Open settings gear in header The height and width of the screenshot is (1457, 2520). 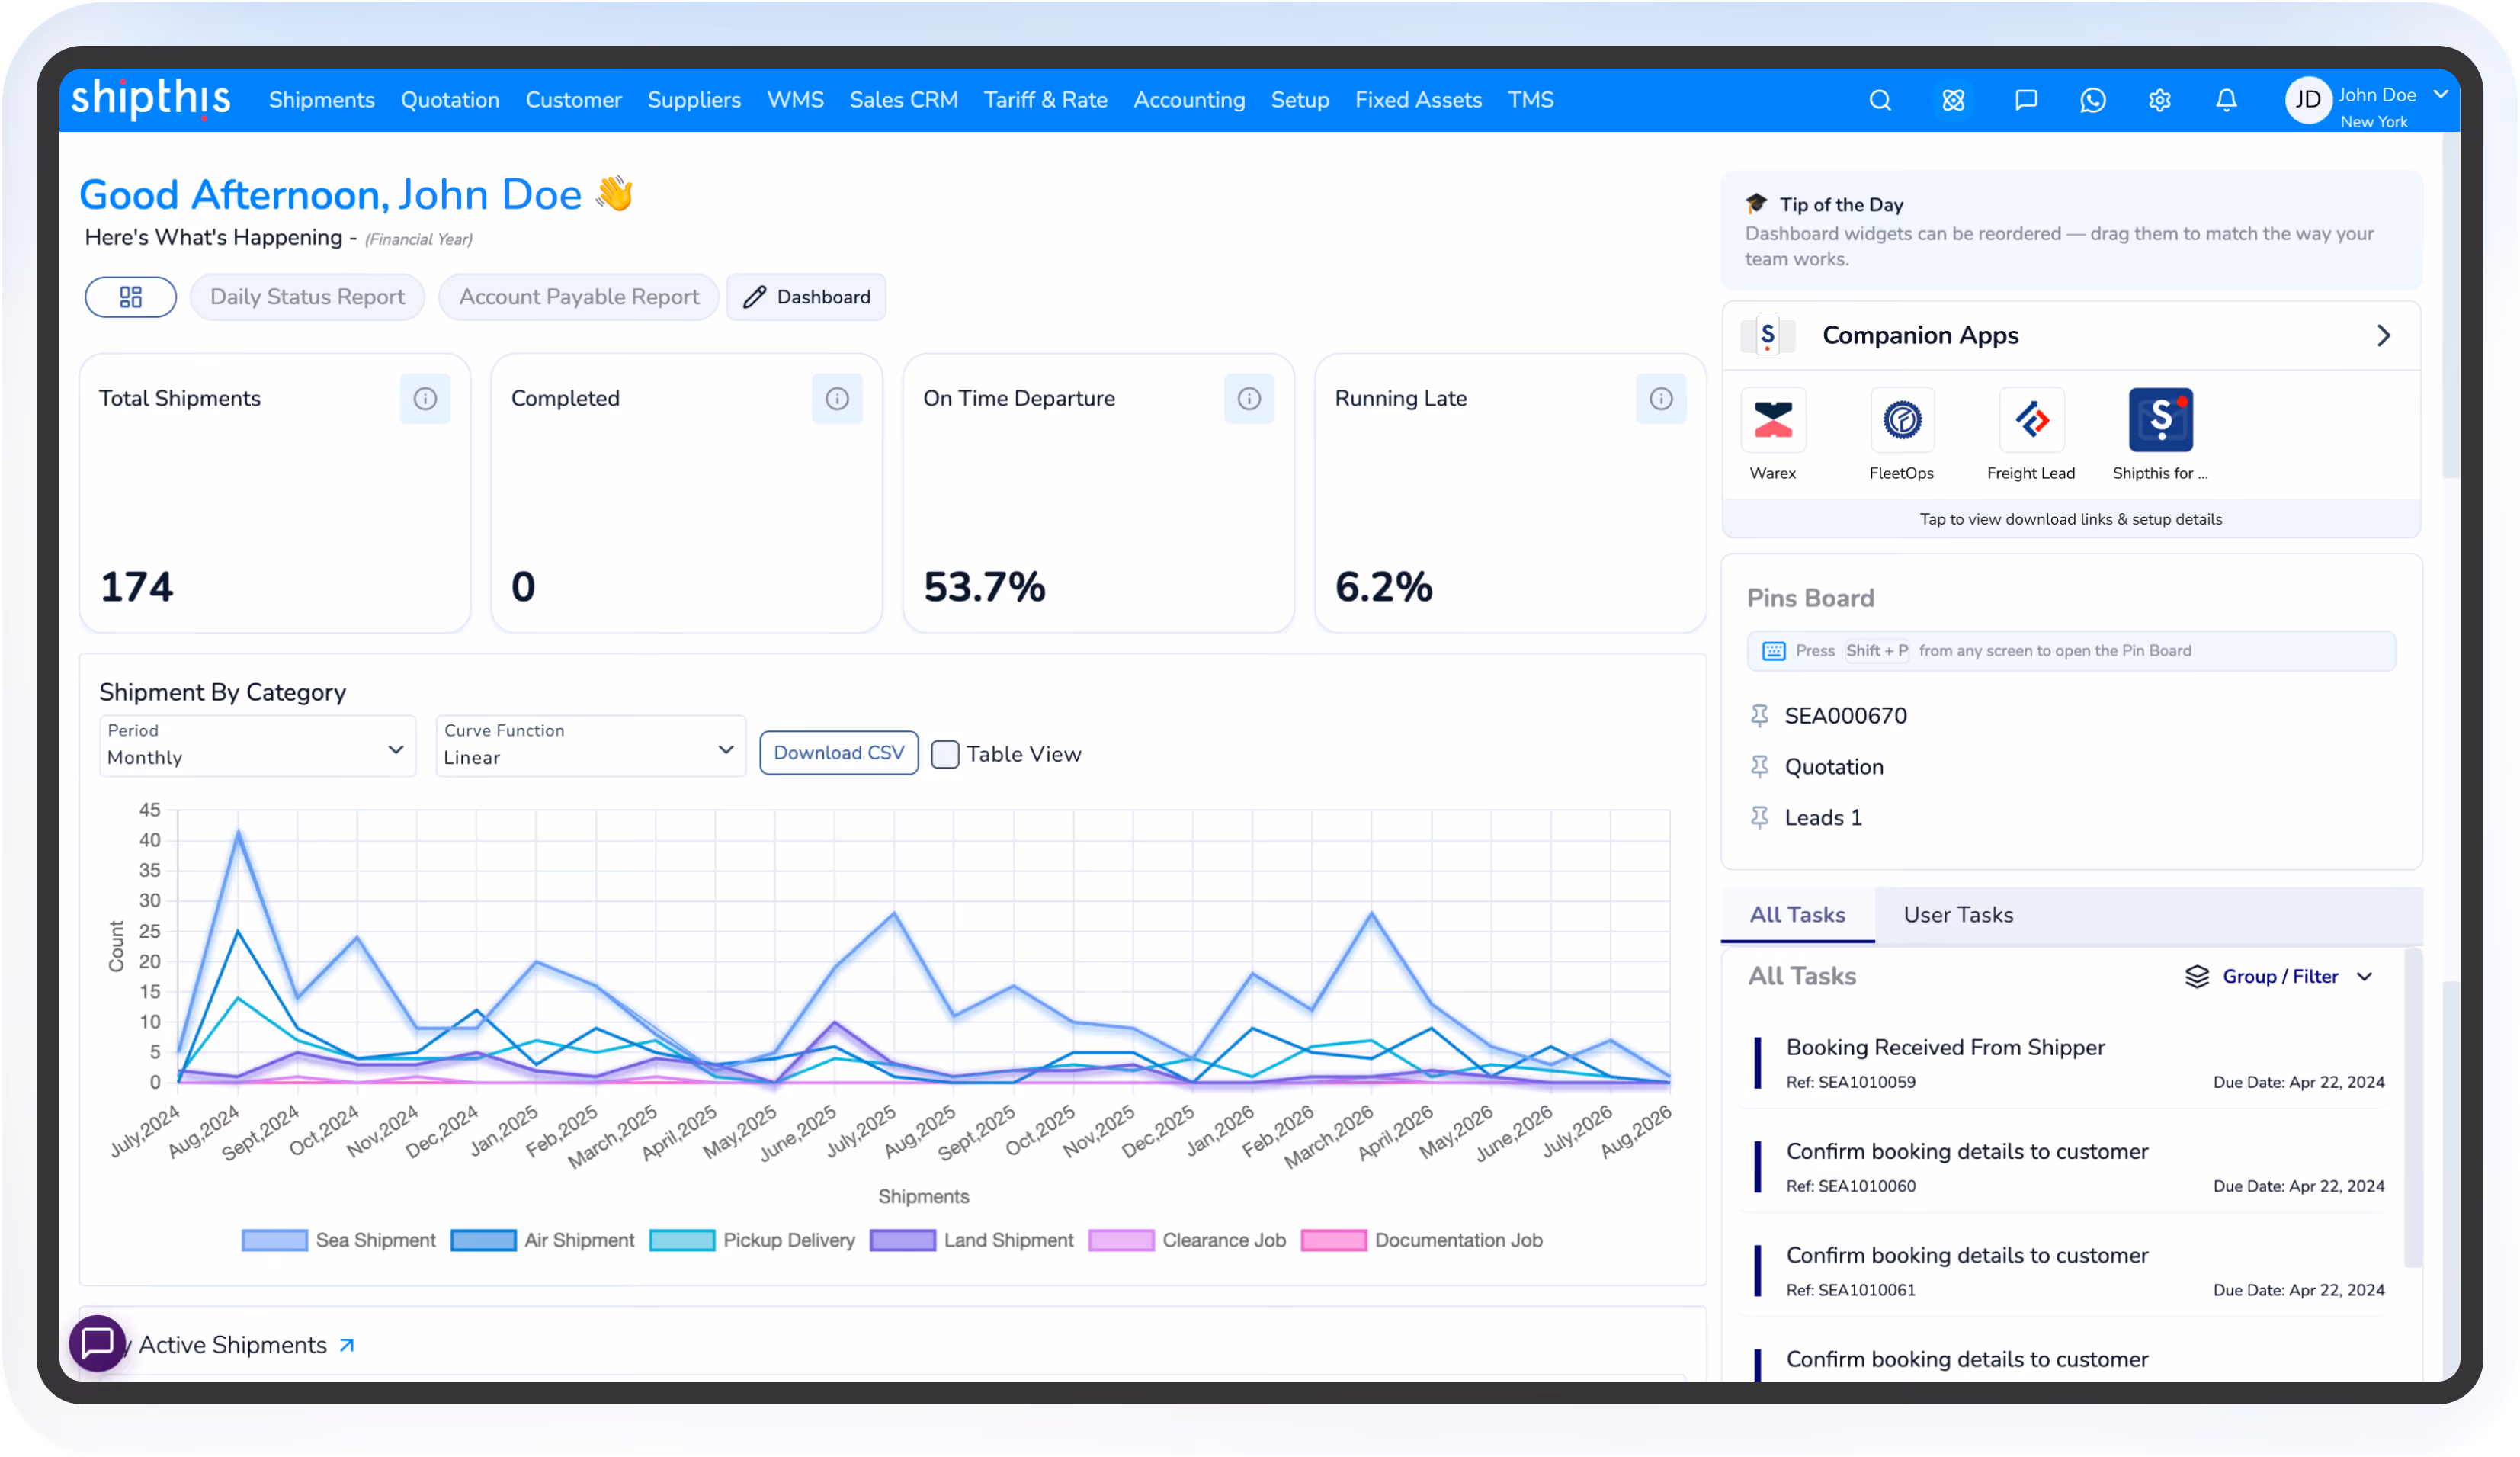[2159, 100]
